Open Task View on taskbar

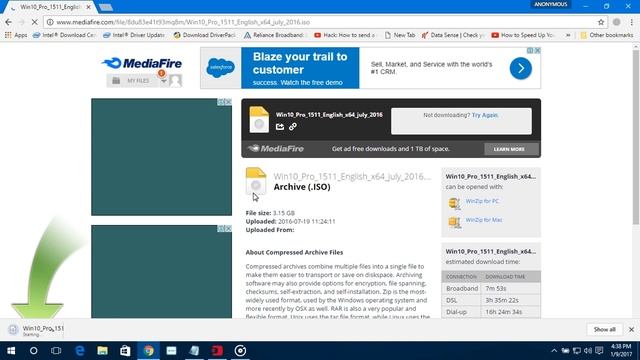point(56,351)
